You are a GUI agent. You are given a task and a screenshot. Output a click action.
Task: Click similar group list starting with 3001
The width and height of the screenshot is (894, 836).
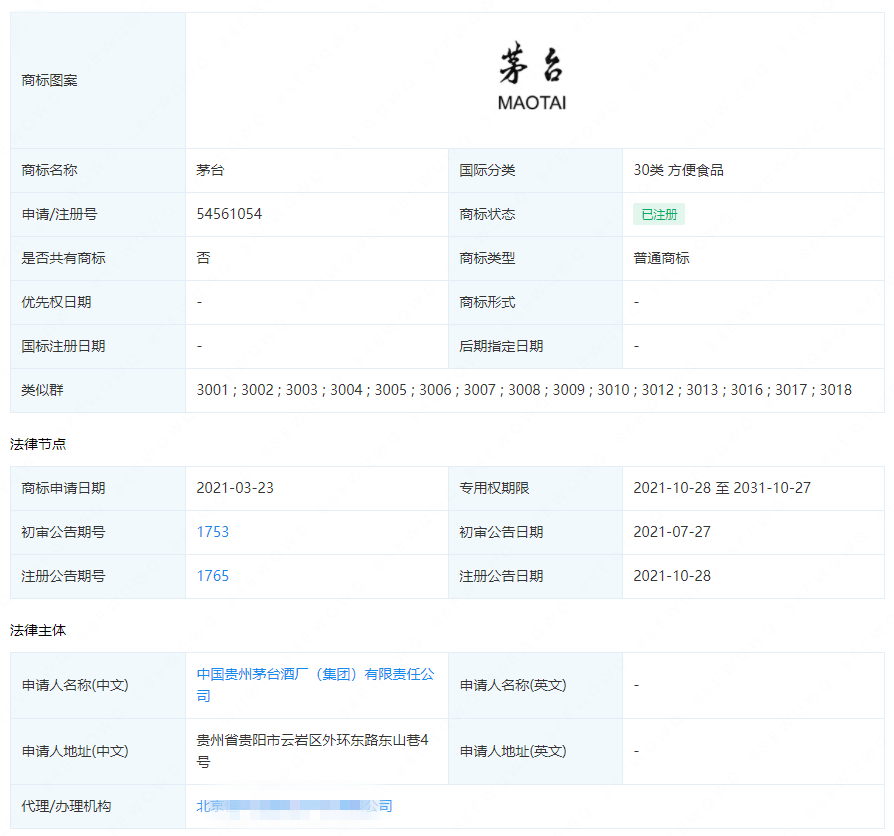pyautogui.click(x=524, y=390)
